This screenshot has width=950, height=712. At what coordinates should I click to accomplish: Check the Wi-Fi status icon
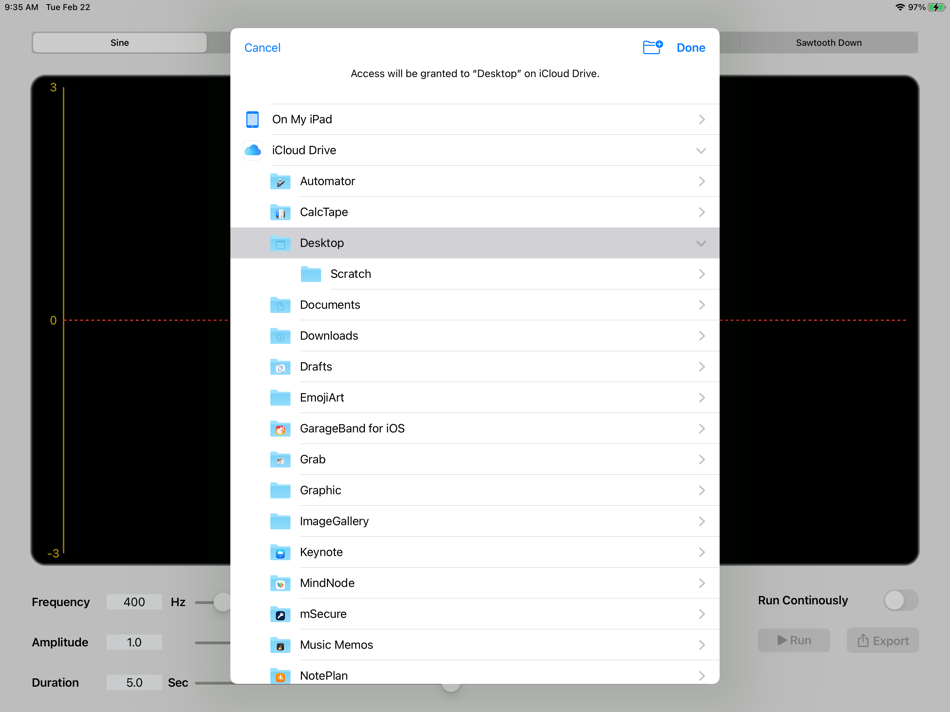tap(900, 7)
